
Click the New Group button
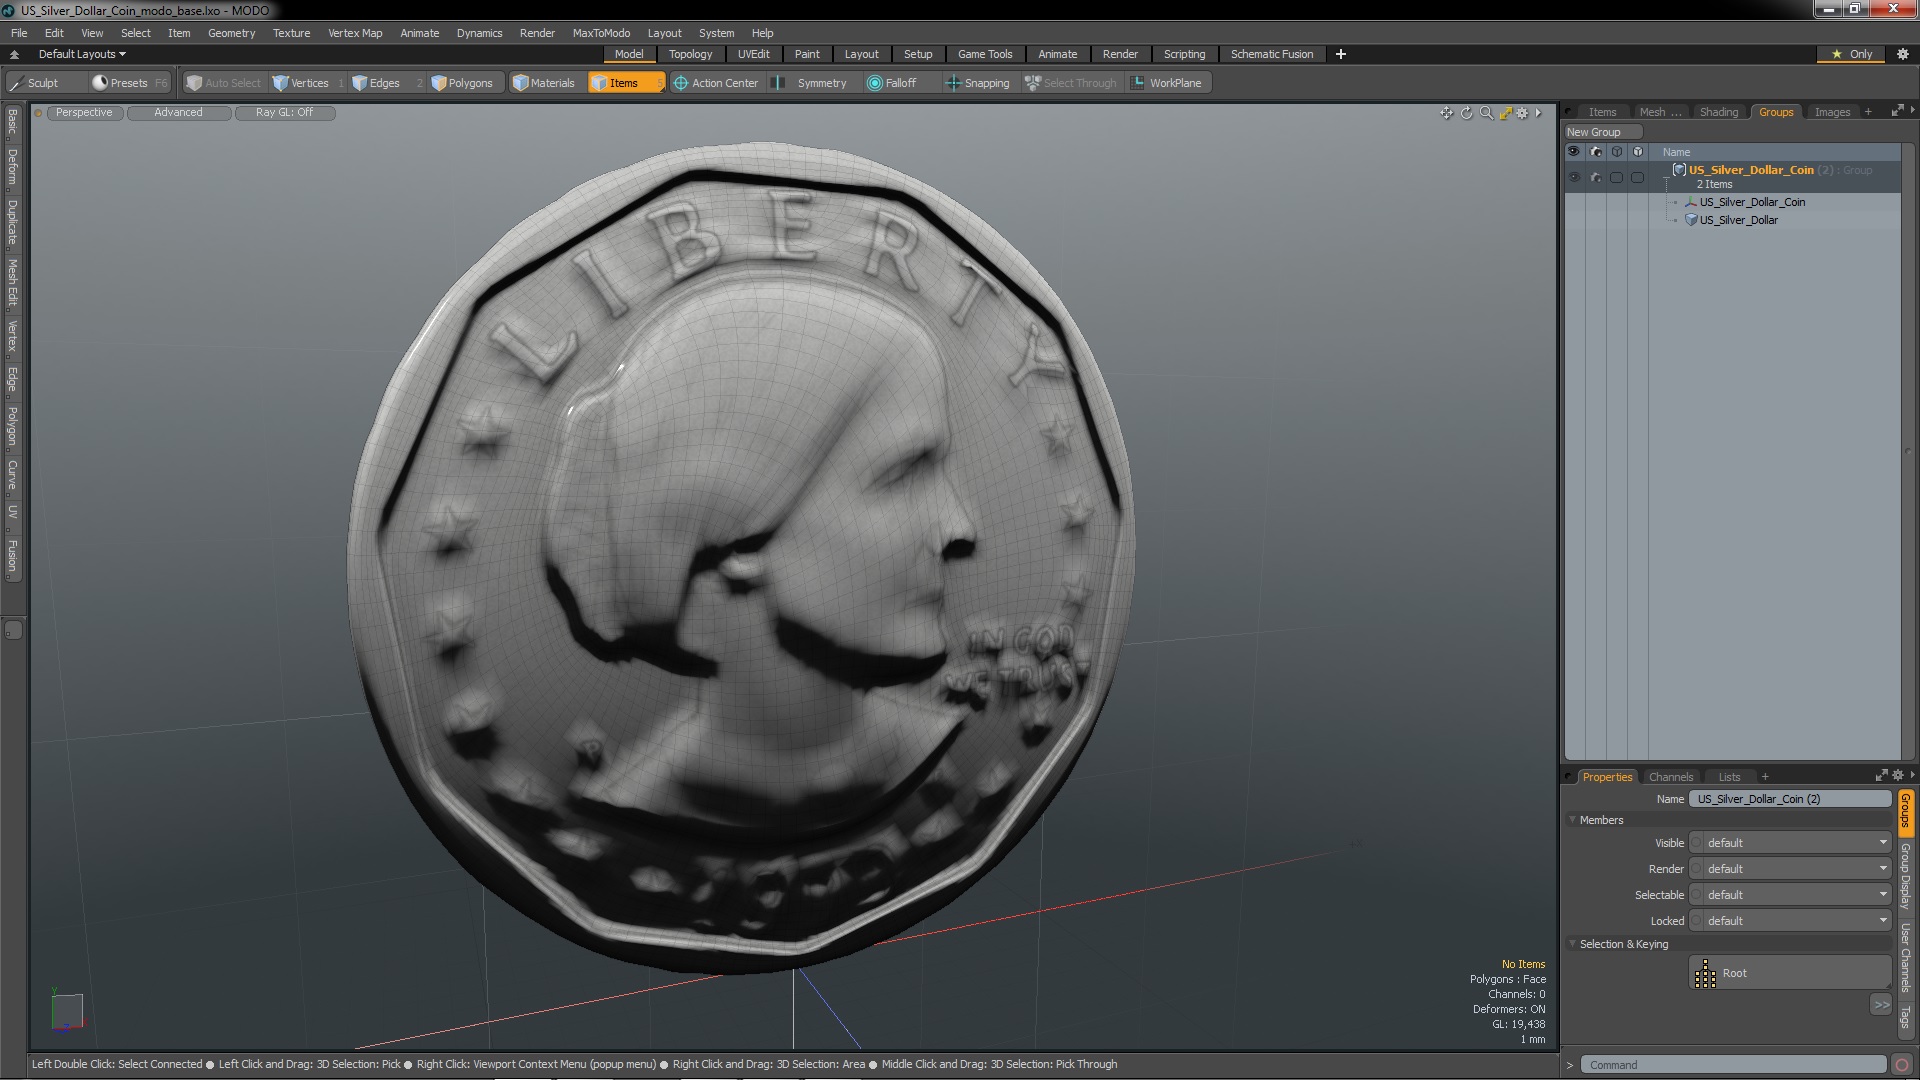point(1602,132)
